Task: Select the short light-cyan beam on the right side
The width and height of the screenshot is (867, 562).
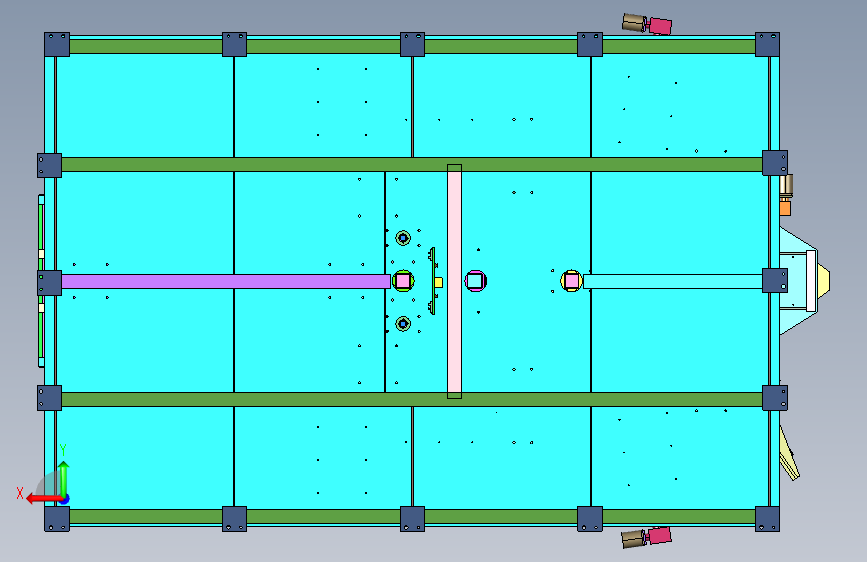Action: (x=673, y=282)
